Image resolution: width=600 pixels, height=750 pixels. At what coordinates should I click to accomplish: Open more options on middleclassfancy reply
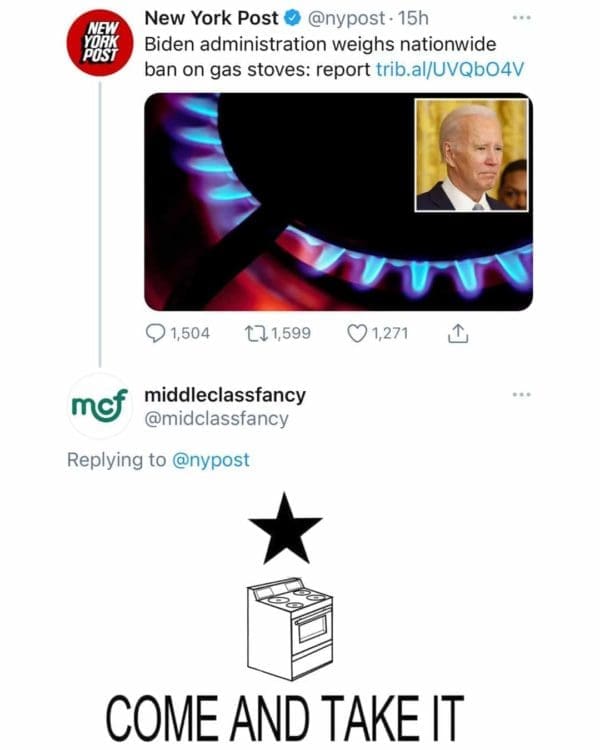click(x=520, y=394)
